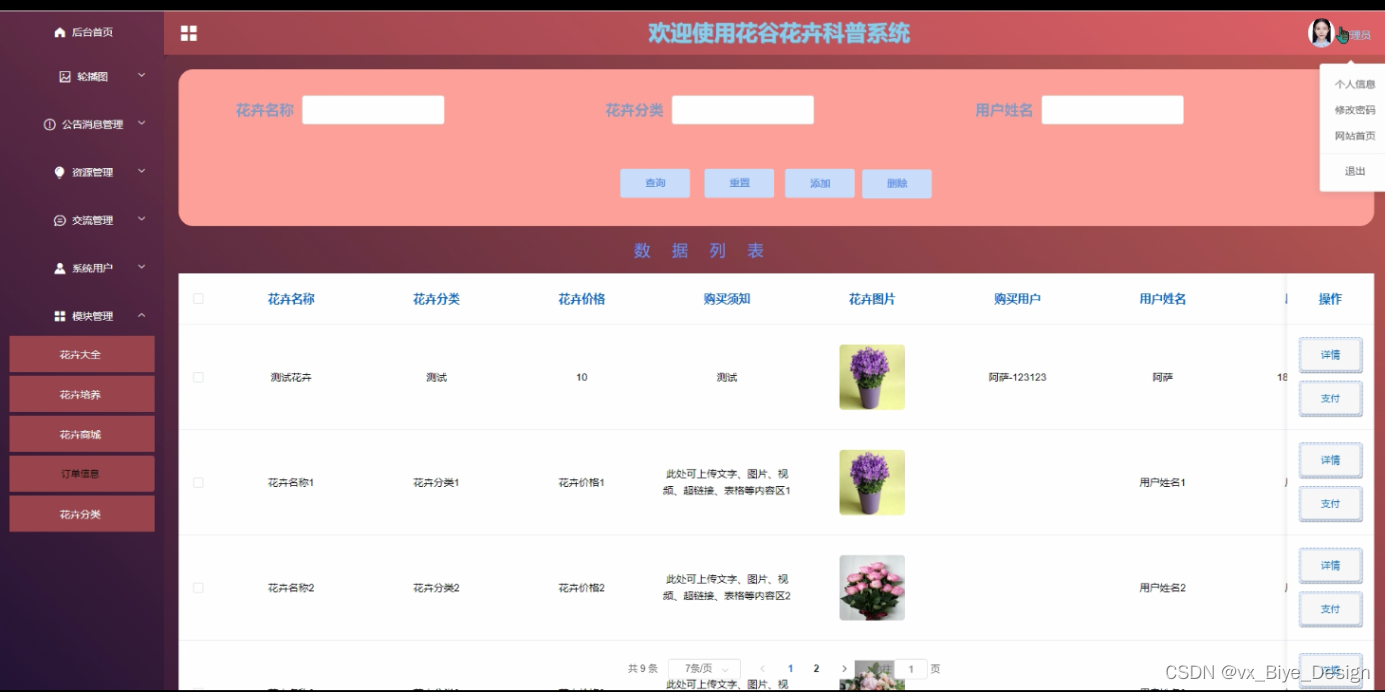Select page 1 in pagination
The image size is (1385, 692).
coord(790,669)
